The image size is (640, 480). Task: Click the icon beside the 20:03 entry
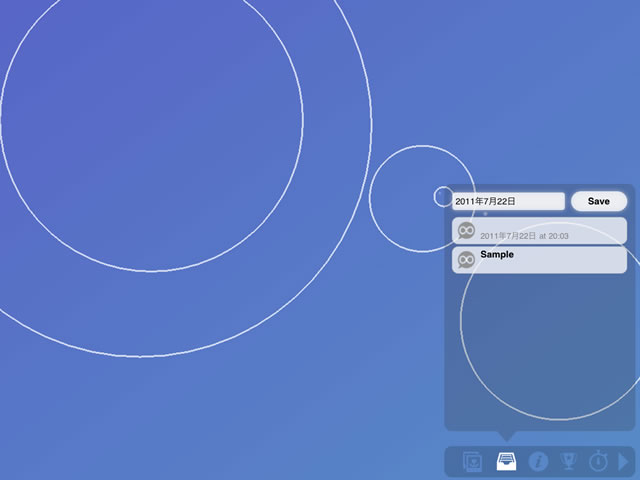tap(466, 231)
